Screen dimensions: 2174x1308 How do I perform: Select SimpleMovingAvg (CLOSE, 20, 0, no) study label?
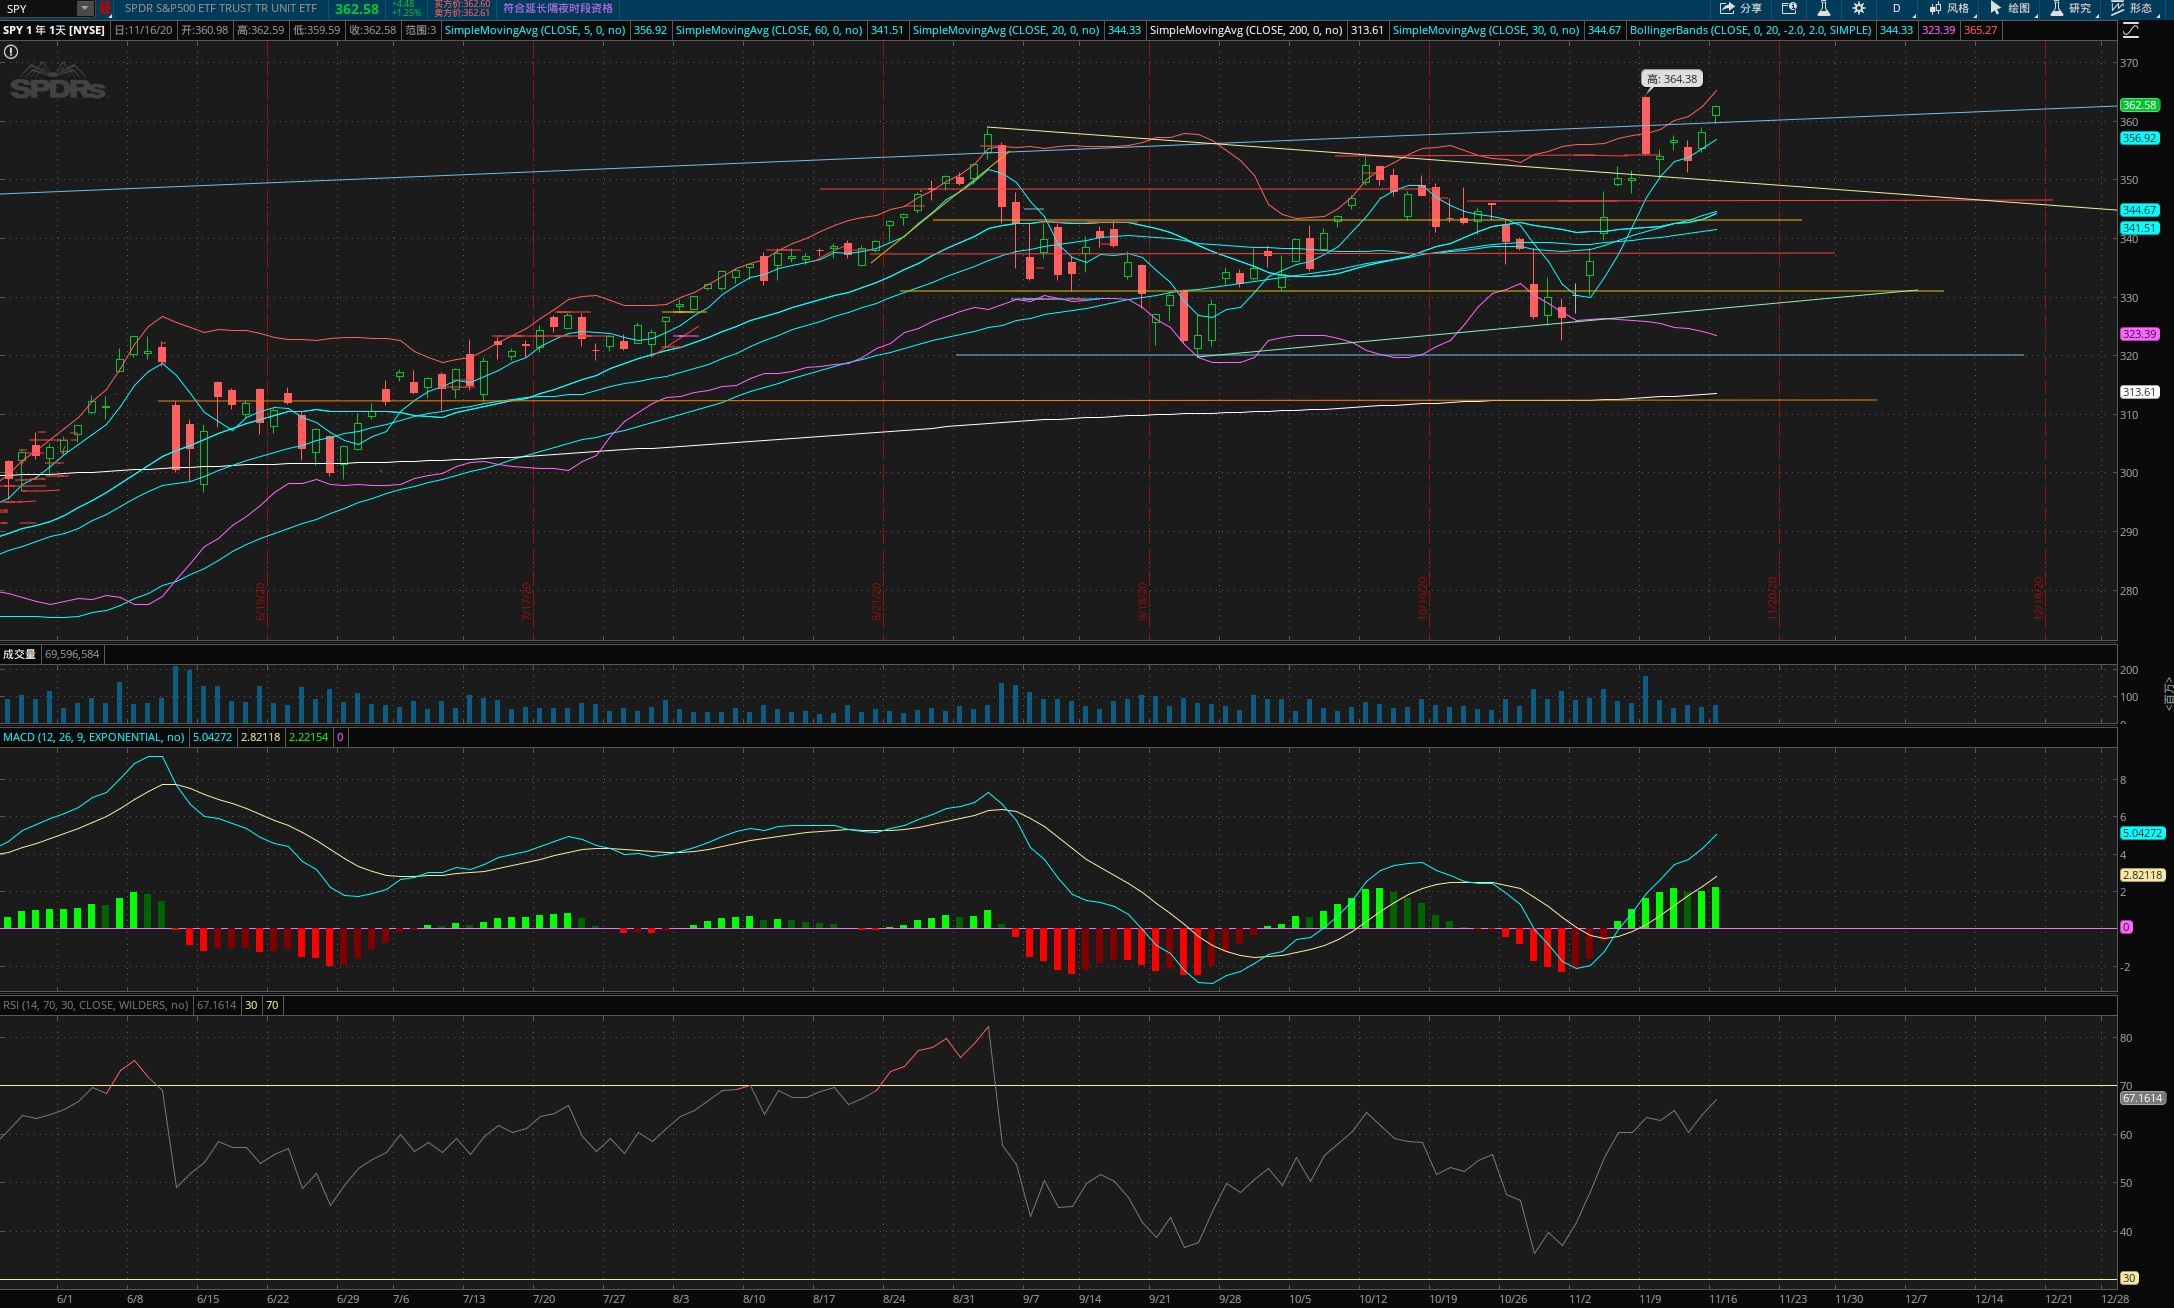(1006, 30)
